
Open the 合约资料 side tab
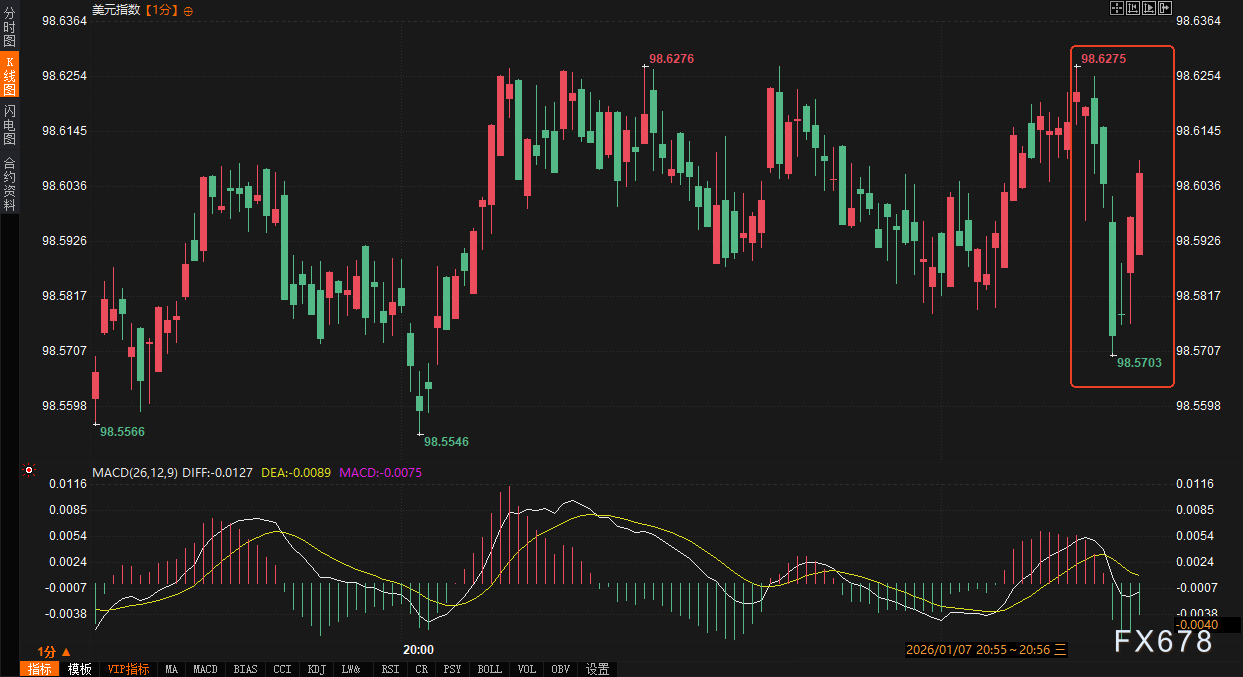9,183
